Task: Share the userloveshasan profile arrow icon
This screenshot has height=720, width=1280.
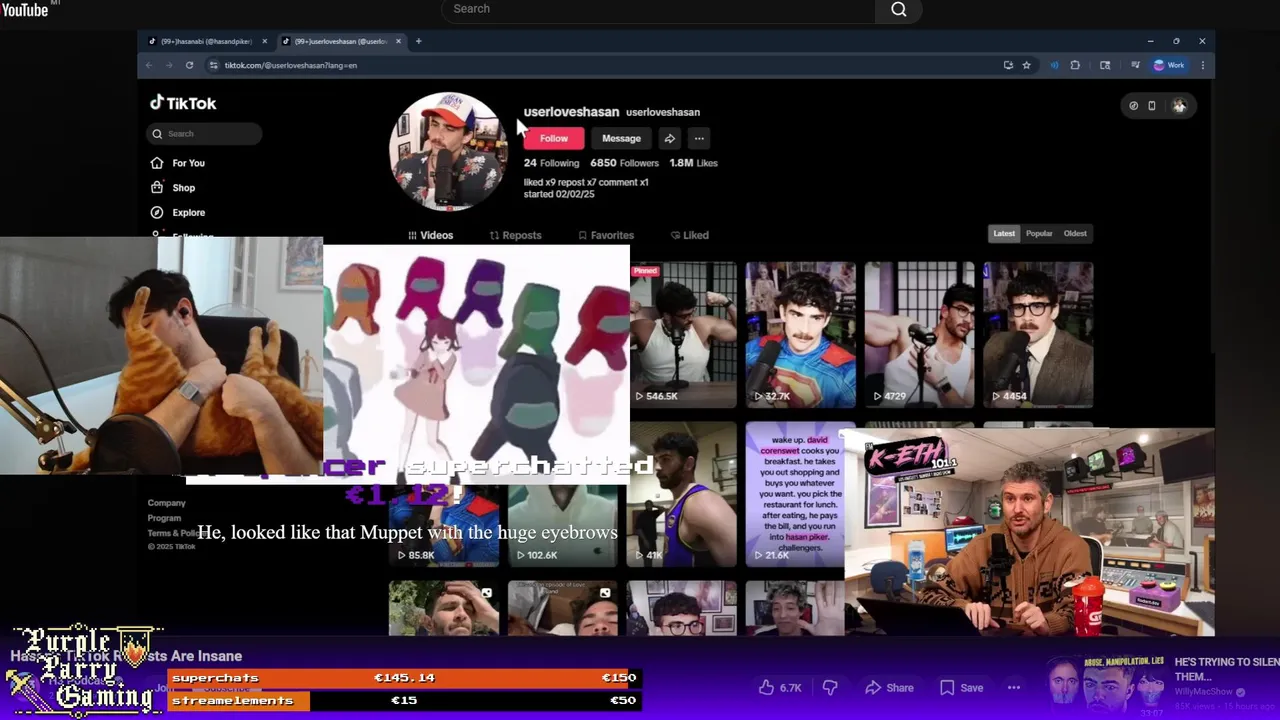Action: coord(669,138)
